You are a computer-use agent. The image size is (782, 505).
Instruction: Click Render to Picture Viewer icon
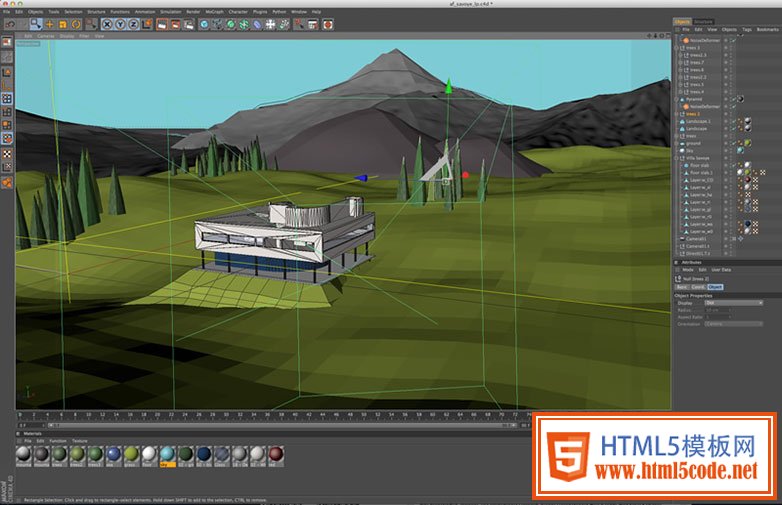pyautogui.click(x=175, y=24)
